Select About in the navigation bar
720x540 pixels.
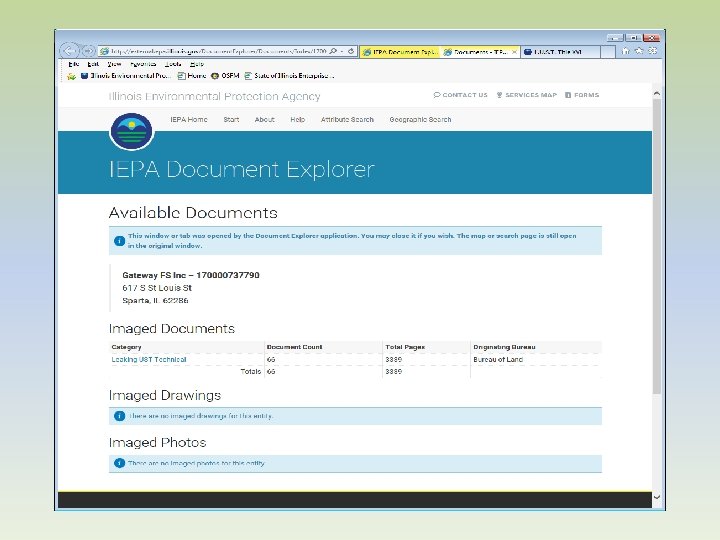(264, 119)
